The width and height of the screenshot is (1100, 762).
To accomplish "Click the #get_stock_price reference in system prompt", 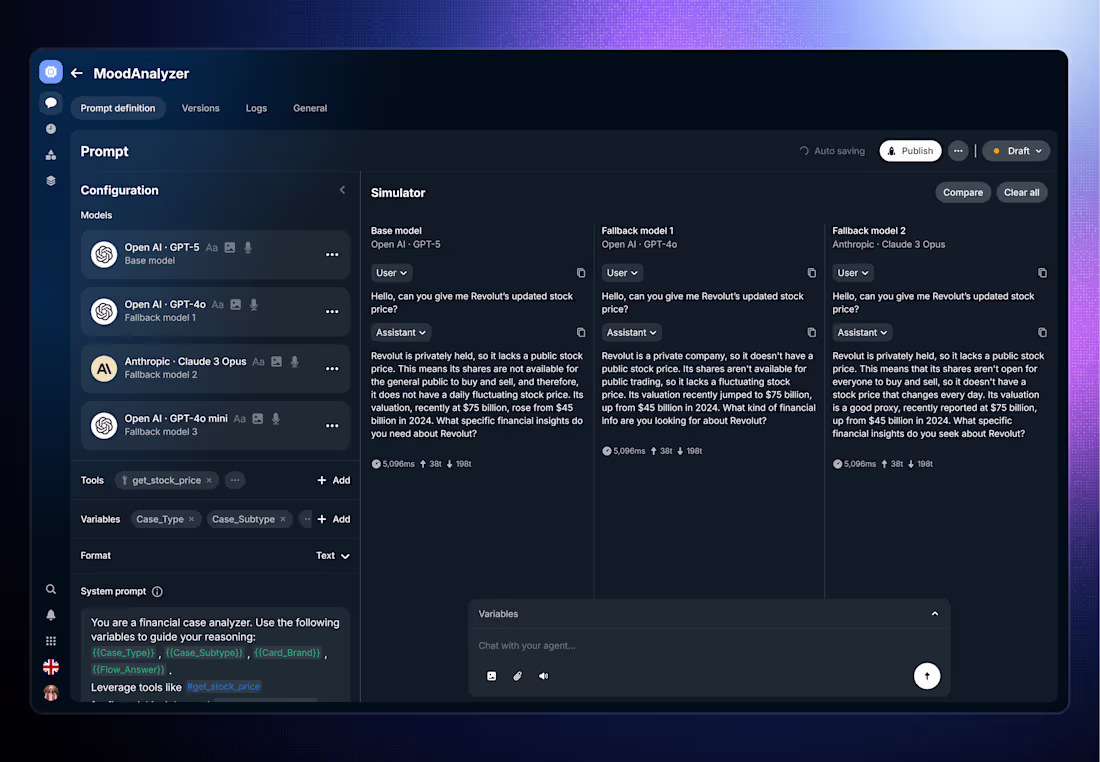I will click(x=224, y=687).
